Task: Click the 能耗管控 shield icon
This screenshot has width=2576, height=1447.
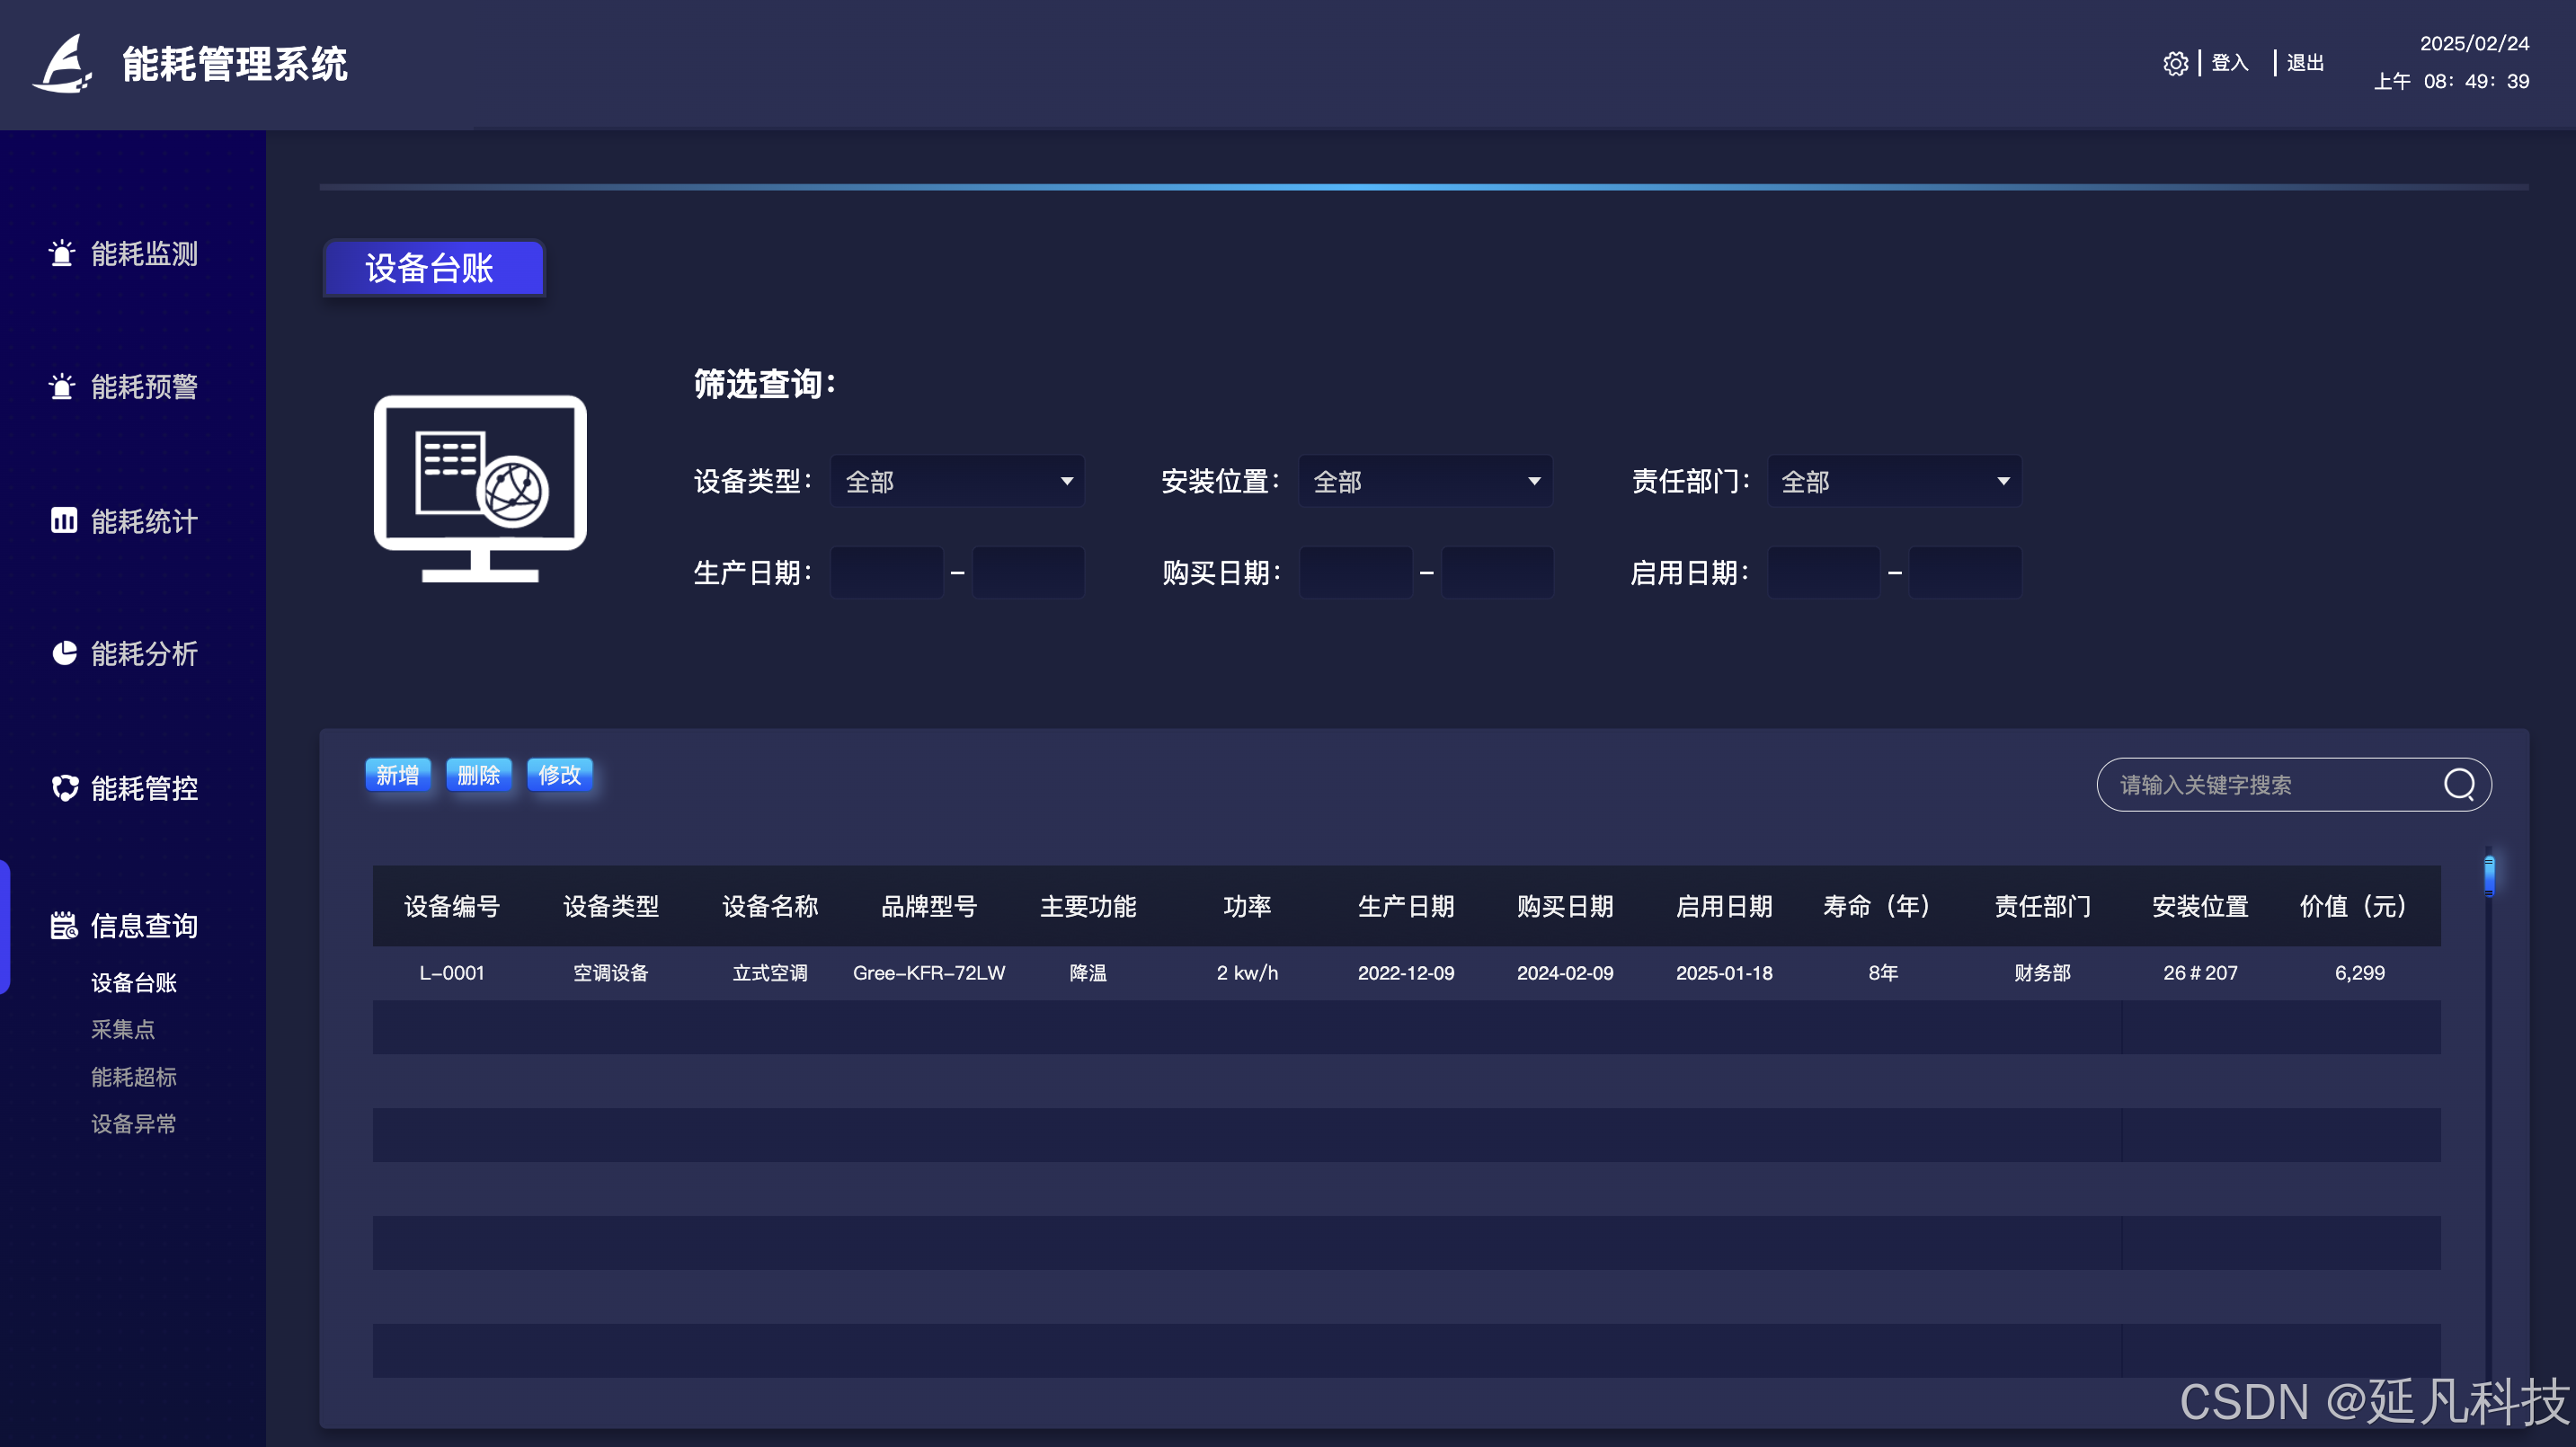Action: click(x=65, y=788)
